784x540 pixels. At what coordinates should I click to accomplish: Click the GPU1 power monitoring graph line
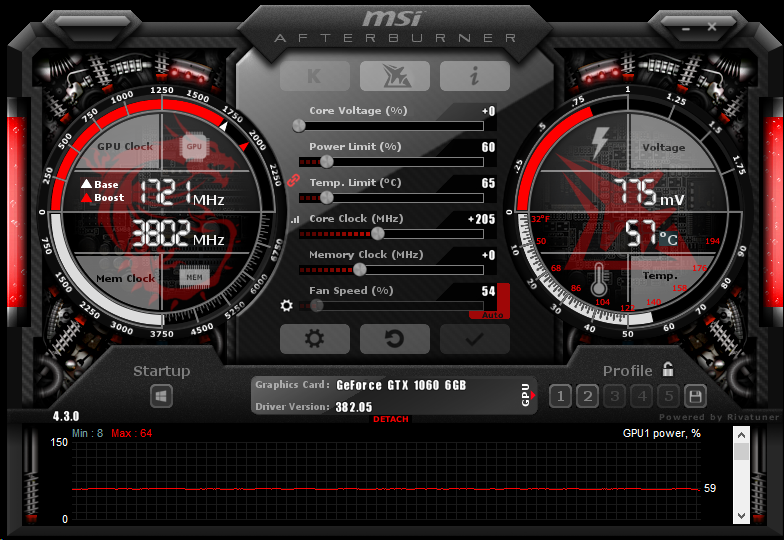pyautogui.click(x=386, y=488)
